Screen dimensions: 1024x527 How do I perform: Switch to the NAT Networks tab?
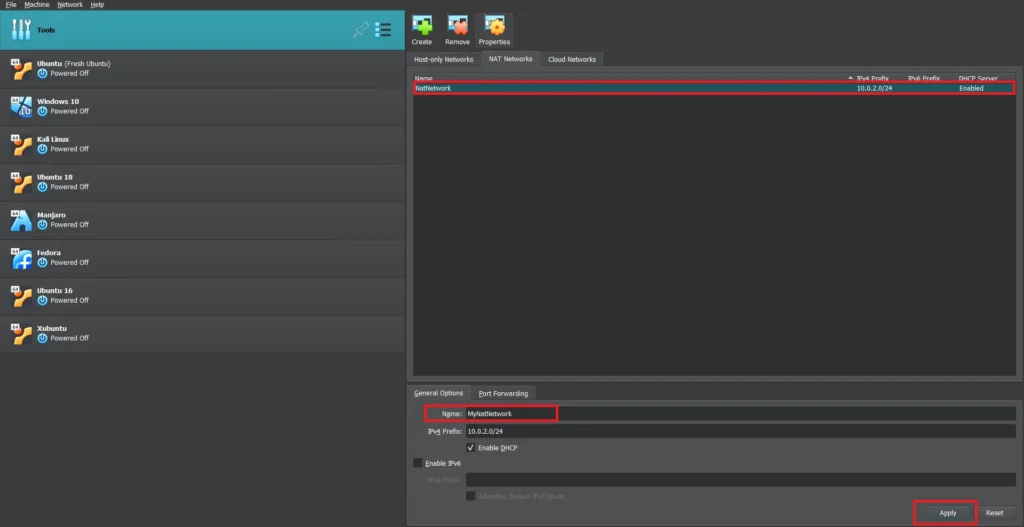tap(511, 59)
